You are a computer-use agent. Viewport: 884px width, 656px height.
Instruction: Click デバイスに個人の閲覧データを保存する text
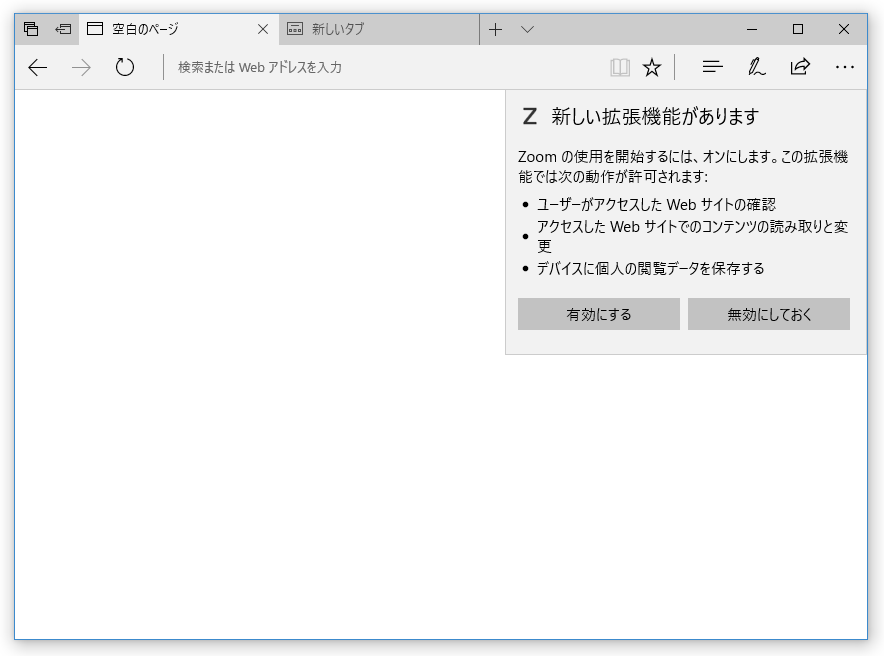click(651, 268)
